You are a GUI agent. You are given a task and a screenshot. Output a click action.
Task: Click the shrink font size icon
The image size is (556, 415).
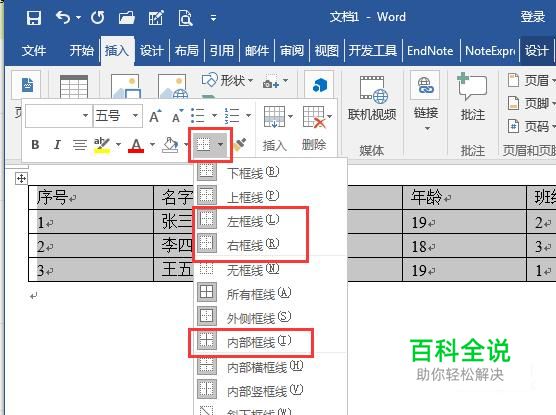[177, 116]
